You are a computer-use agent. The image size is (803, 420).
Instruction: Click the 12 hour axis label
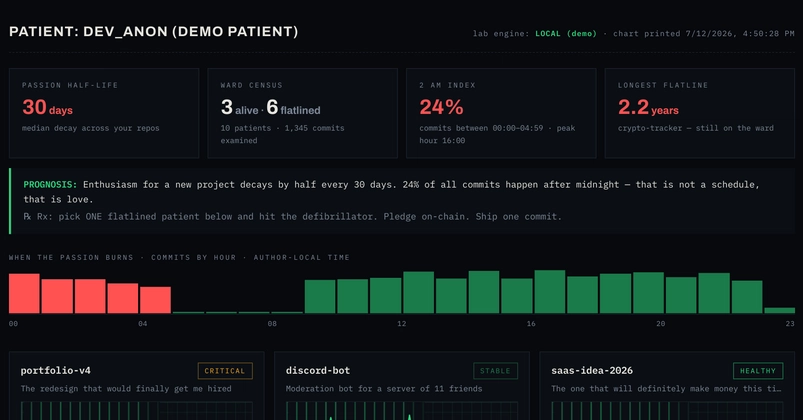402,324
